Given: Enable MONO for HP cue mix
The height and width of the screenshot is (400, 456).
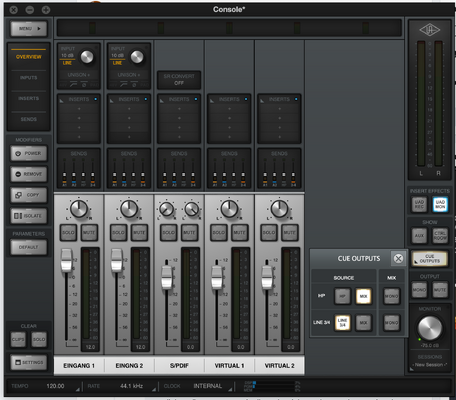Looking at the screenshot, I should (x=392, y=296).
